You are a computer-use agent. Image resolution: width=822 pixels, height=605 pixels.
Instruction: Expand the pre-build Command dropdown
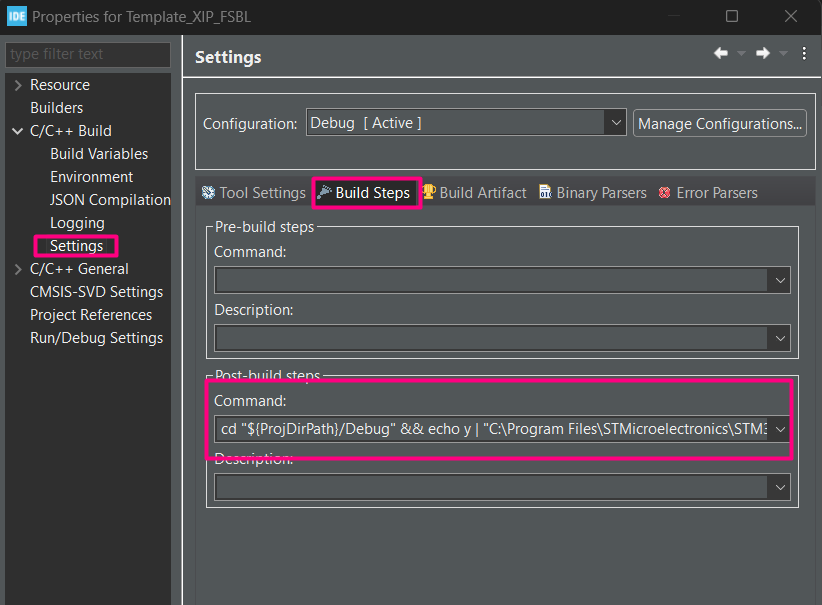coord(780,281)
